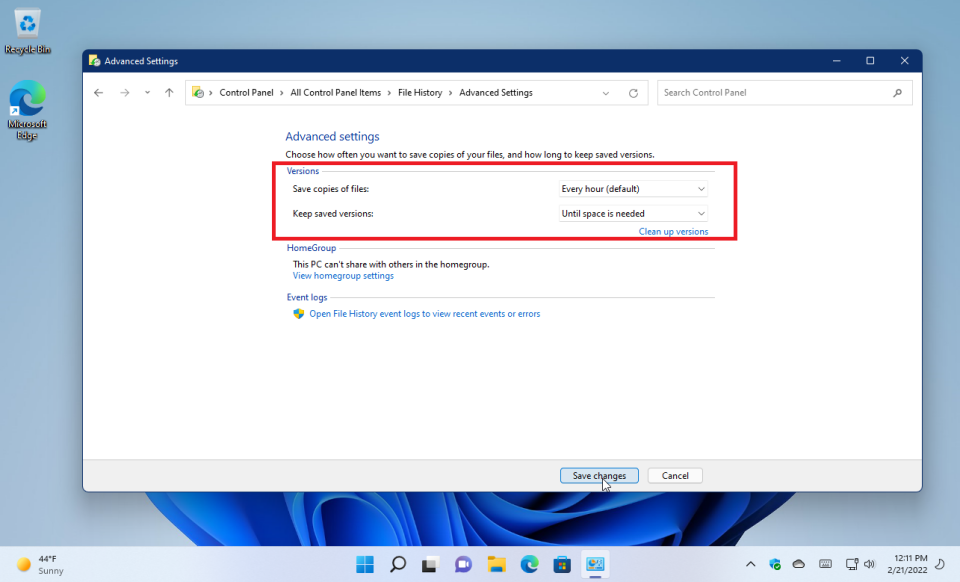Viewport: 960px width, 582px height.
Task: Open Task View from the taskbar
Action: tap(429, 564)
